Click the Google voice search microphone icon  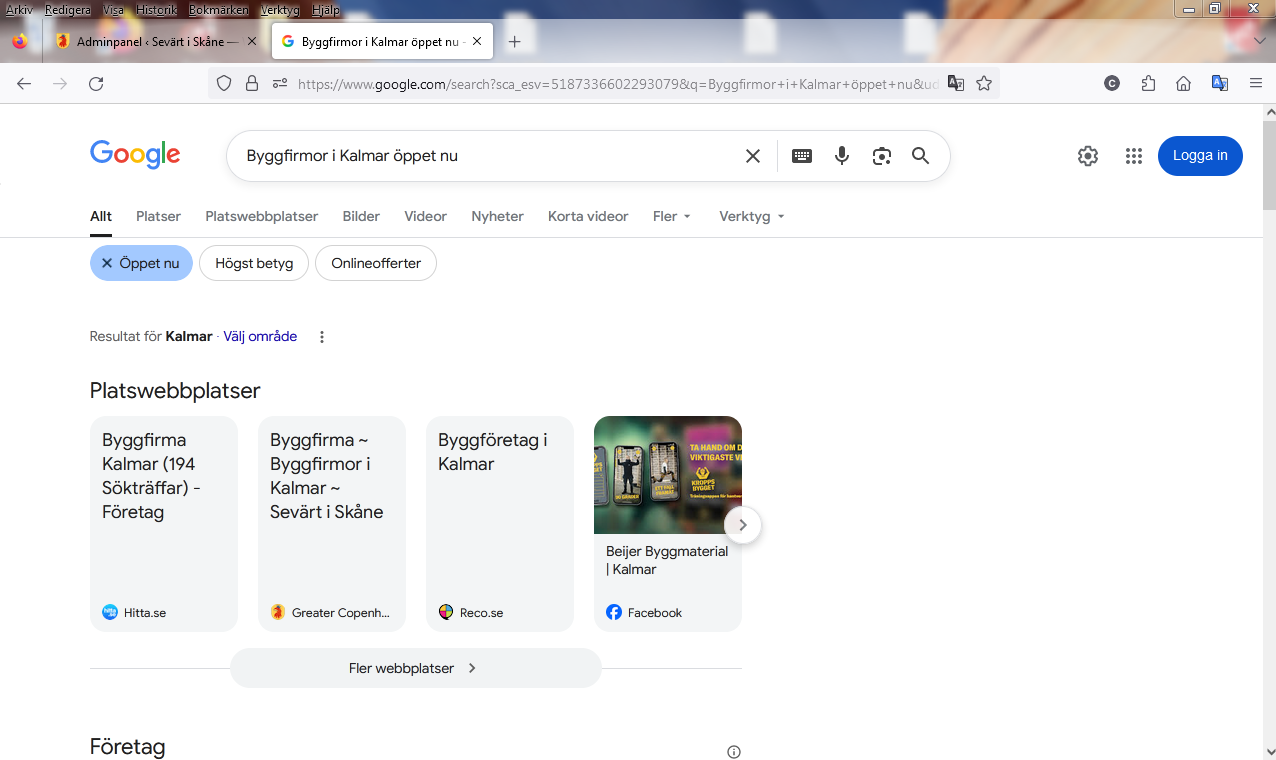click(x=842, y=156)
